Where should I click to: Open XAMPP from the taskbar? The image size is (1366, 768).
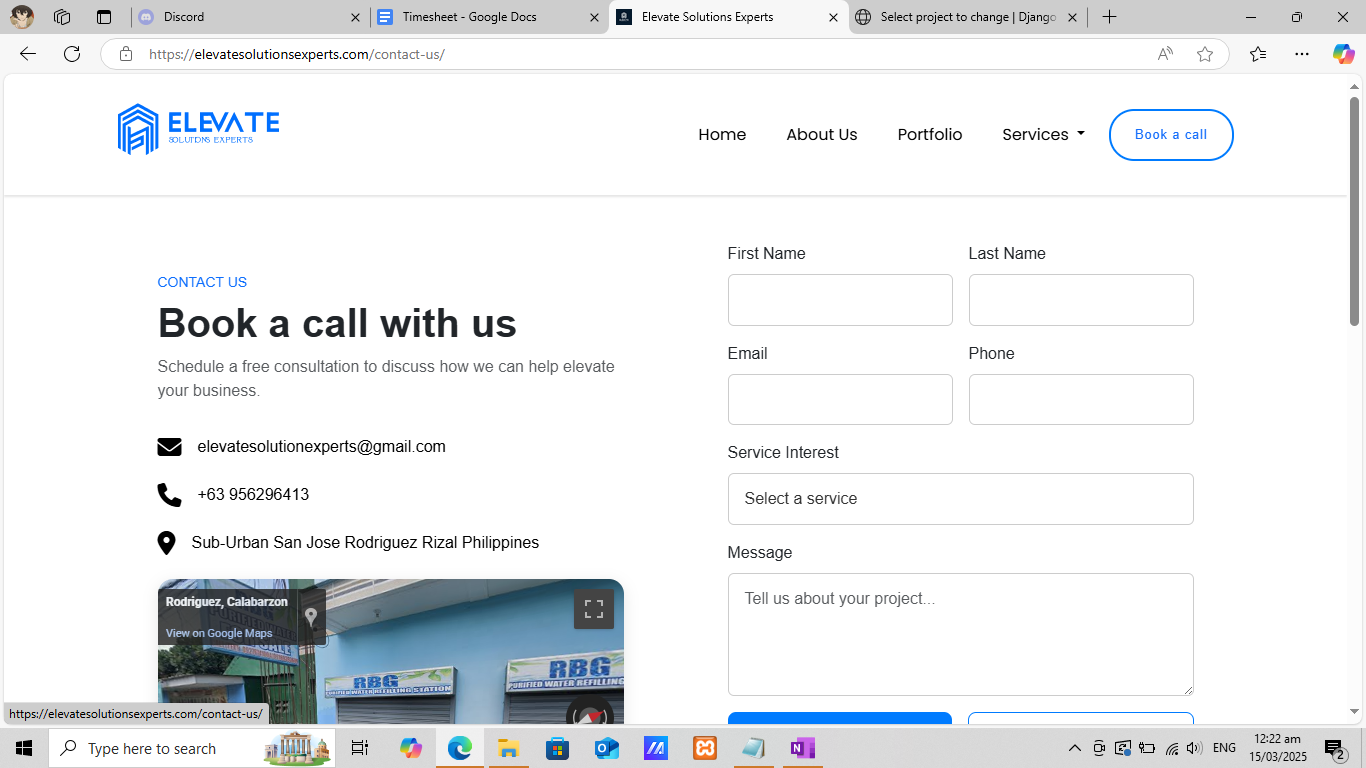click(x=705, y=748)
